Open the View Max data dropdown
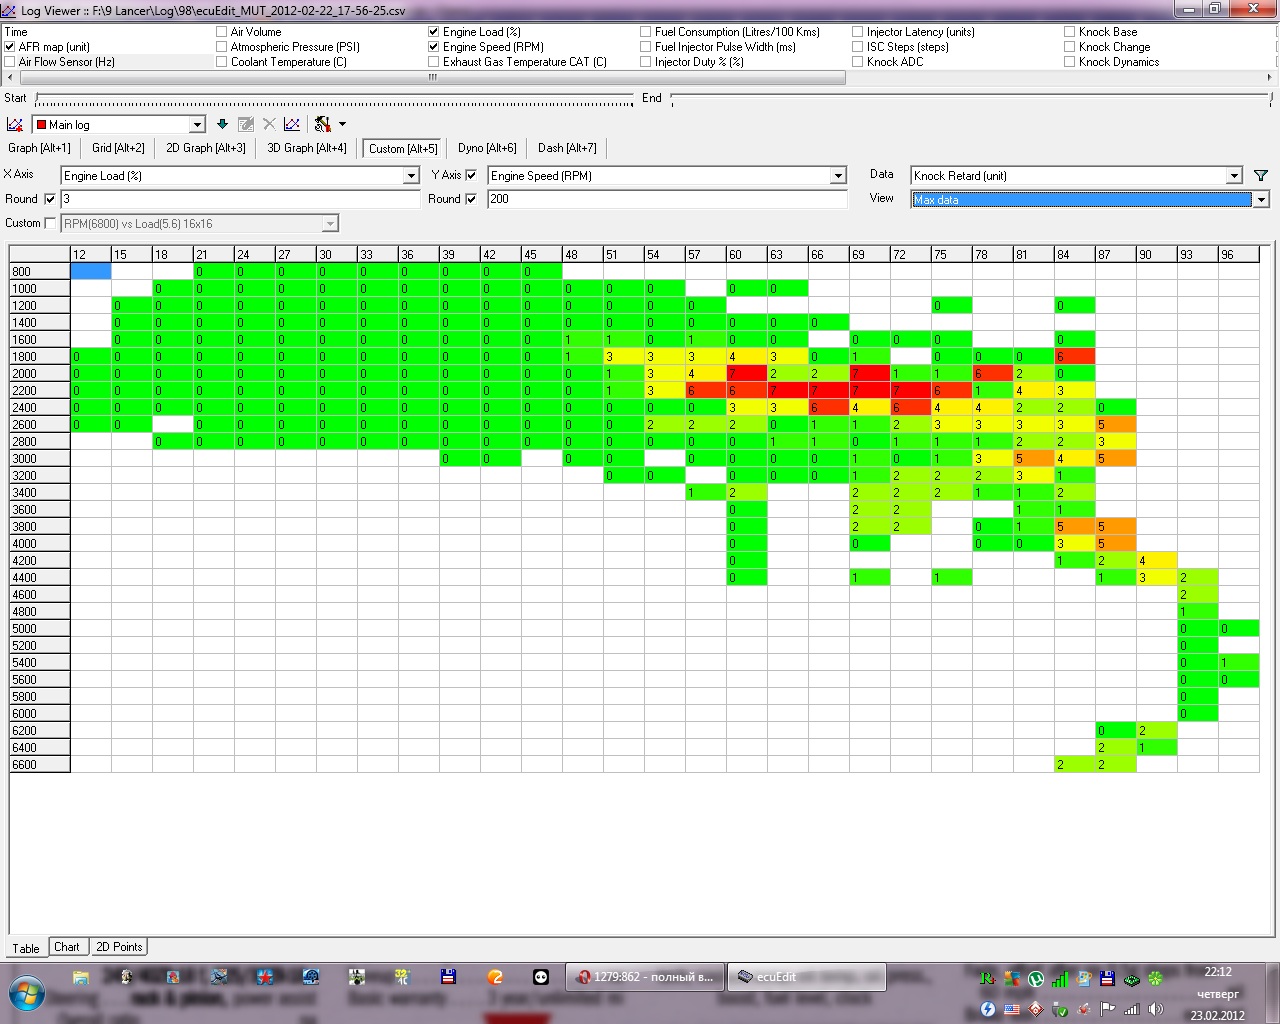This screenshot has width=1280, height=1024. (x=1261, y=200)
